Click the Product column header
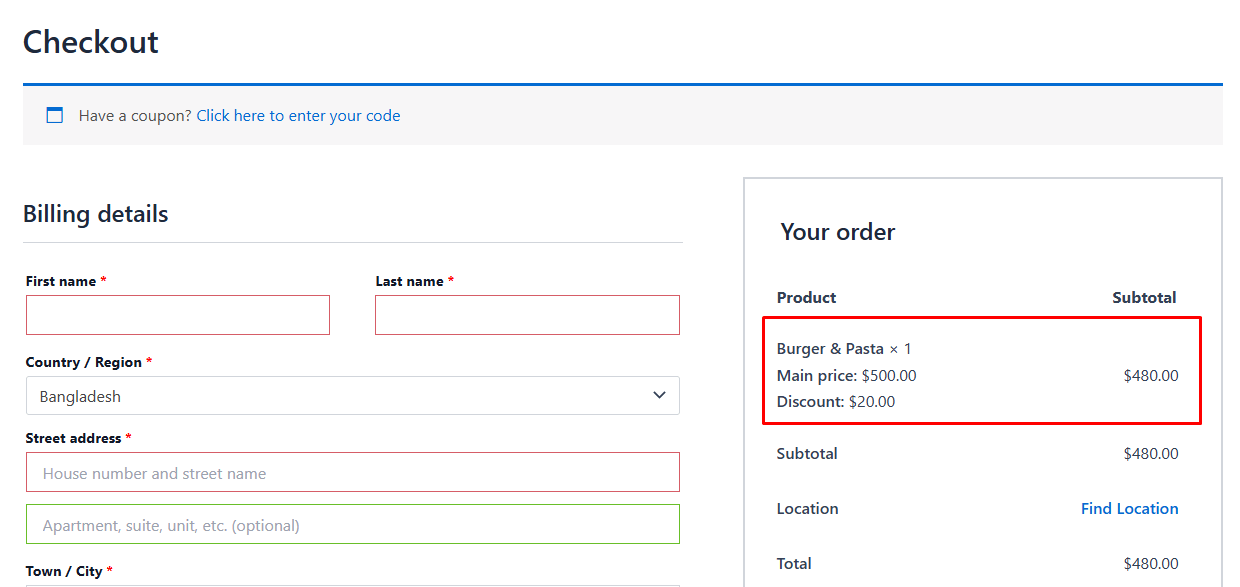Viewport: 1240px width, 587px height. click(806, 297)
